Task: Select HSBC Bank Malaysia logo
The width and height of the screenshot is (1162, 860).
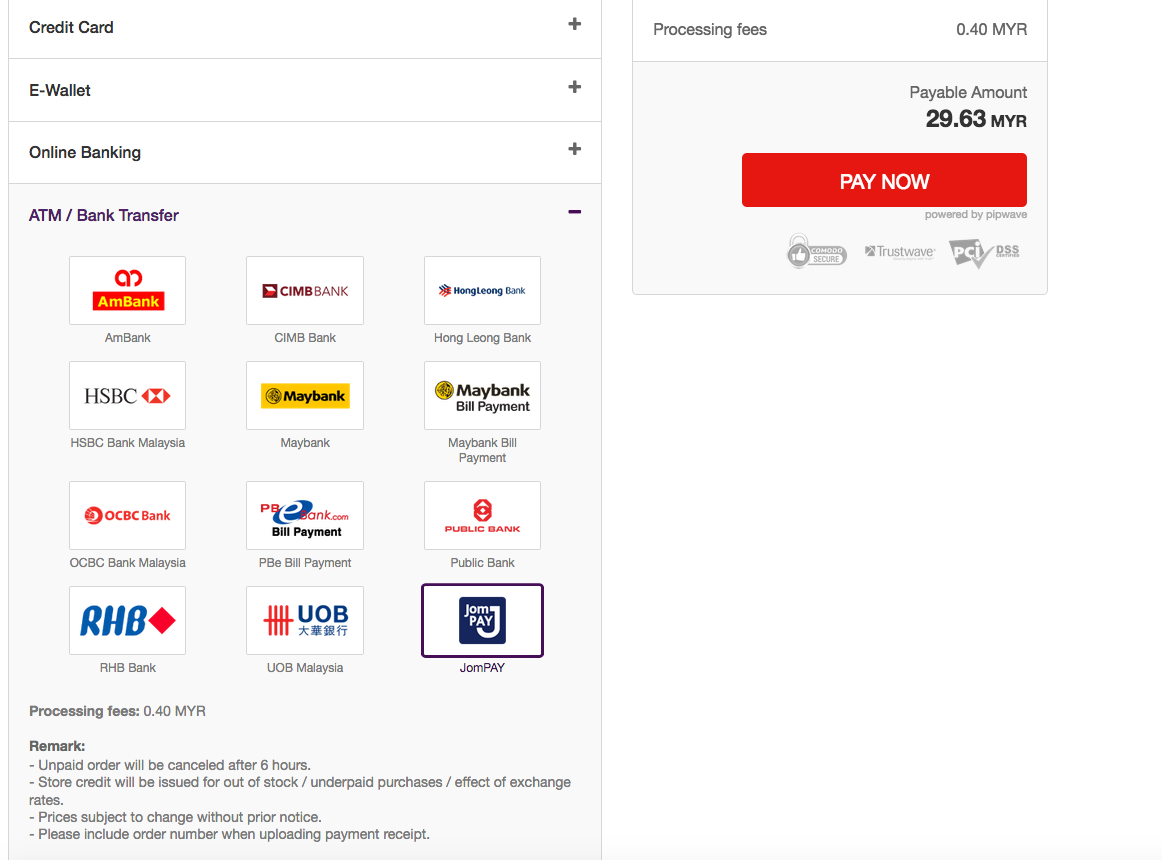Action: click(x=127, y=395)
